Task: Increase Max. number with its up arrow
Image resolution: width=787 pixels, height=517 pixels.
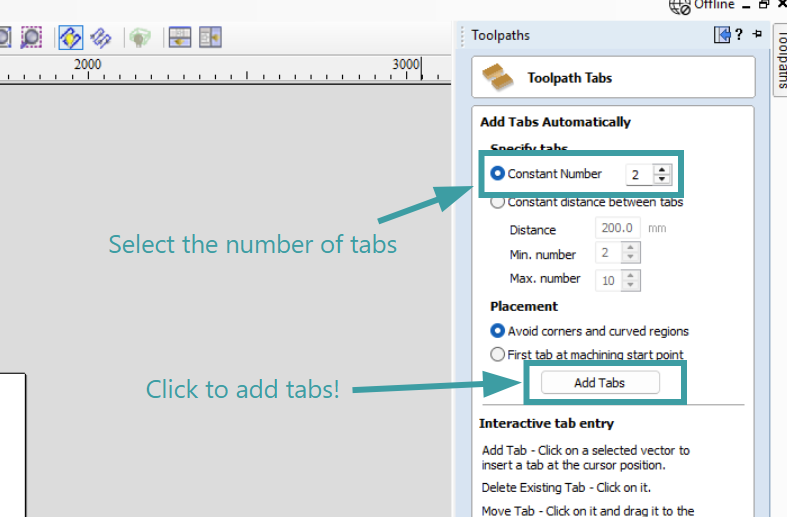Action: click(630, 276)
